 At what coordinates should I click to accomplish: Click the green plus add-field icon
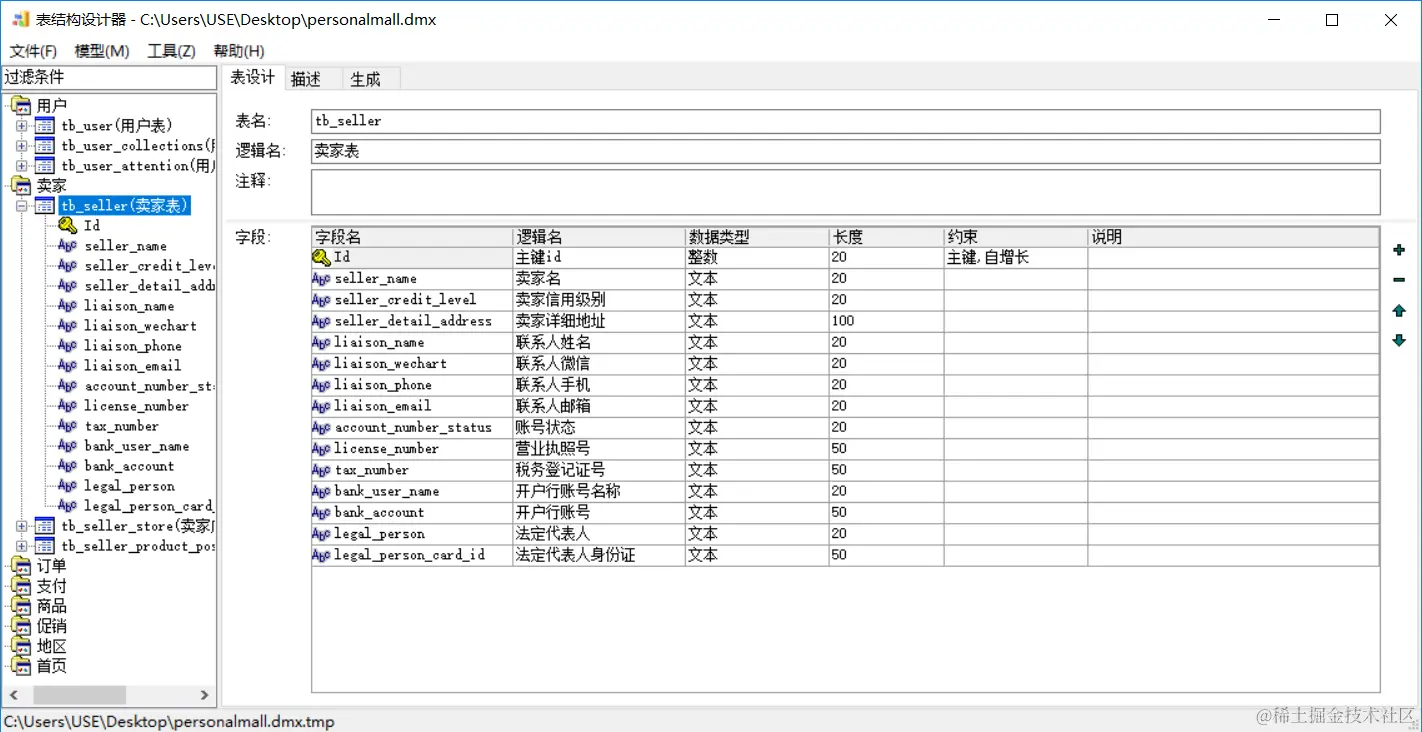1399,250
